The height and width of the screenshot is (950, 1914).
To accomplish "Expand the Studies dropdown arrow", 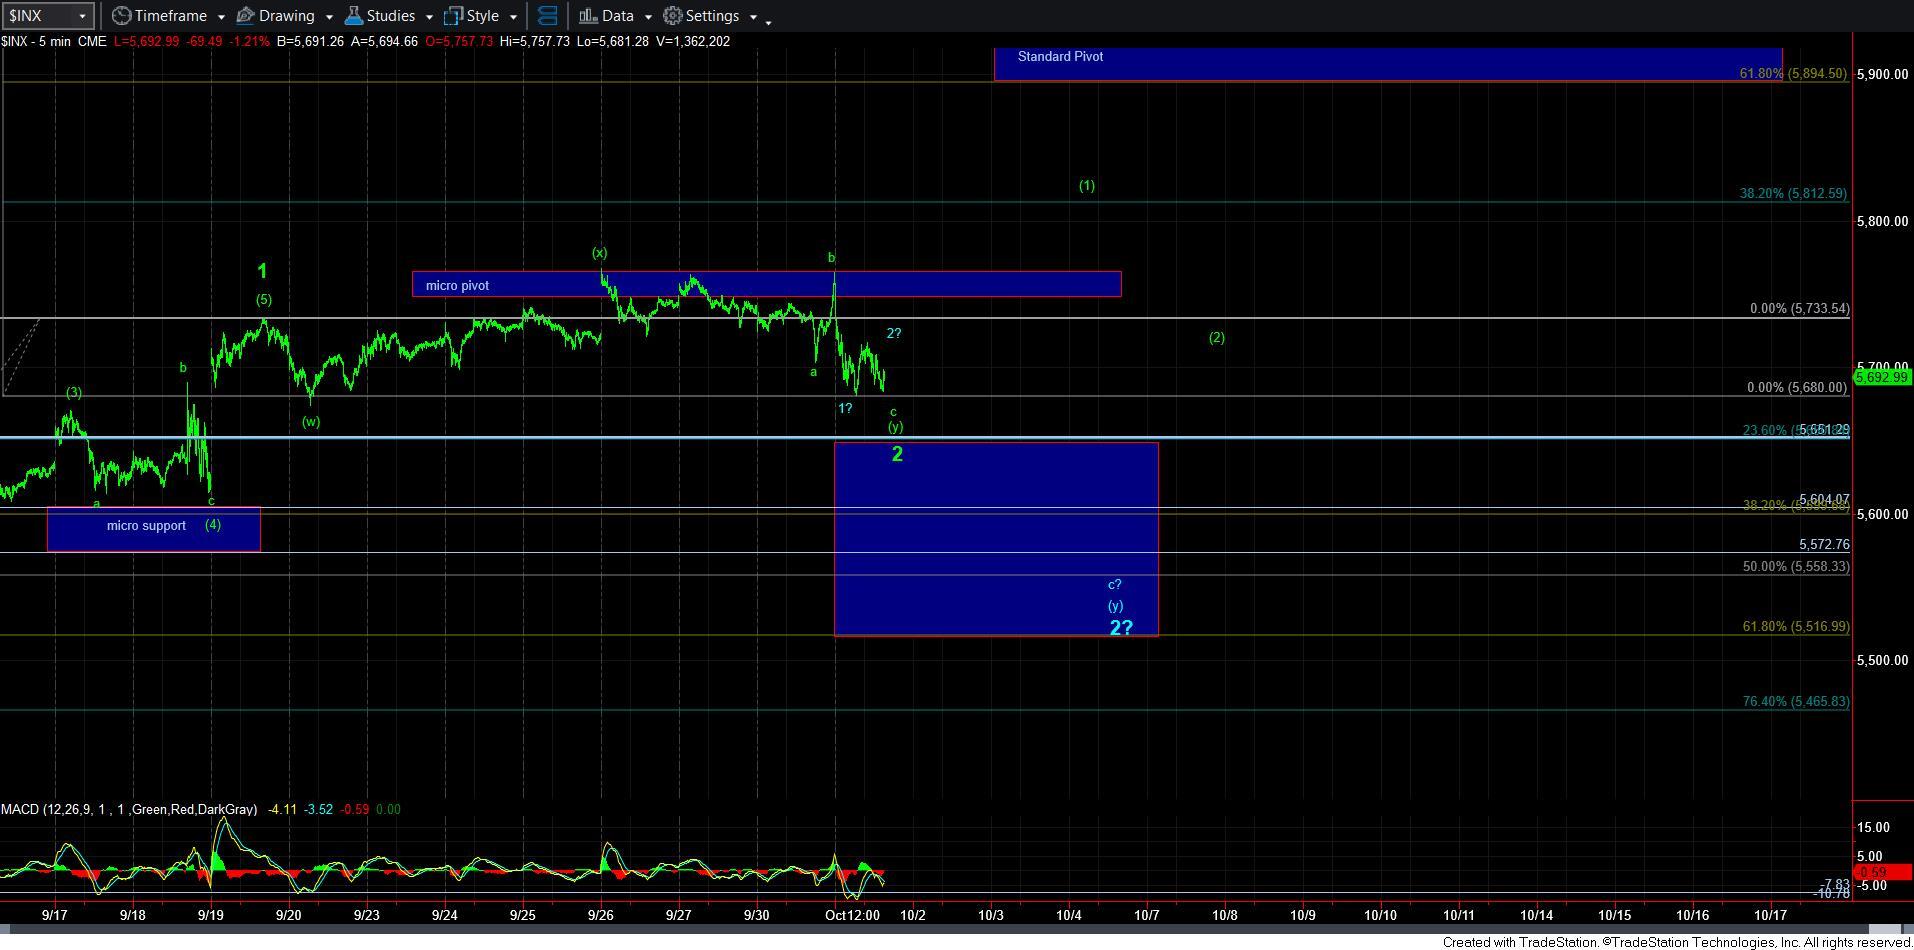I will [429, 17].
